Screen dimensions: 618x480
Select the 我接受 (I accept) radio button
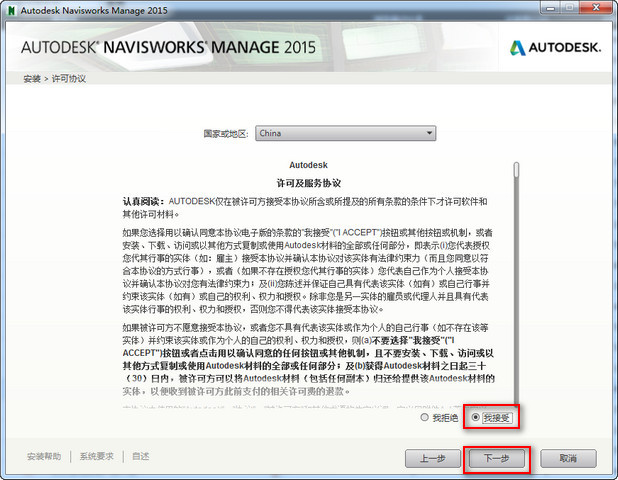475,417
